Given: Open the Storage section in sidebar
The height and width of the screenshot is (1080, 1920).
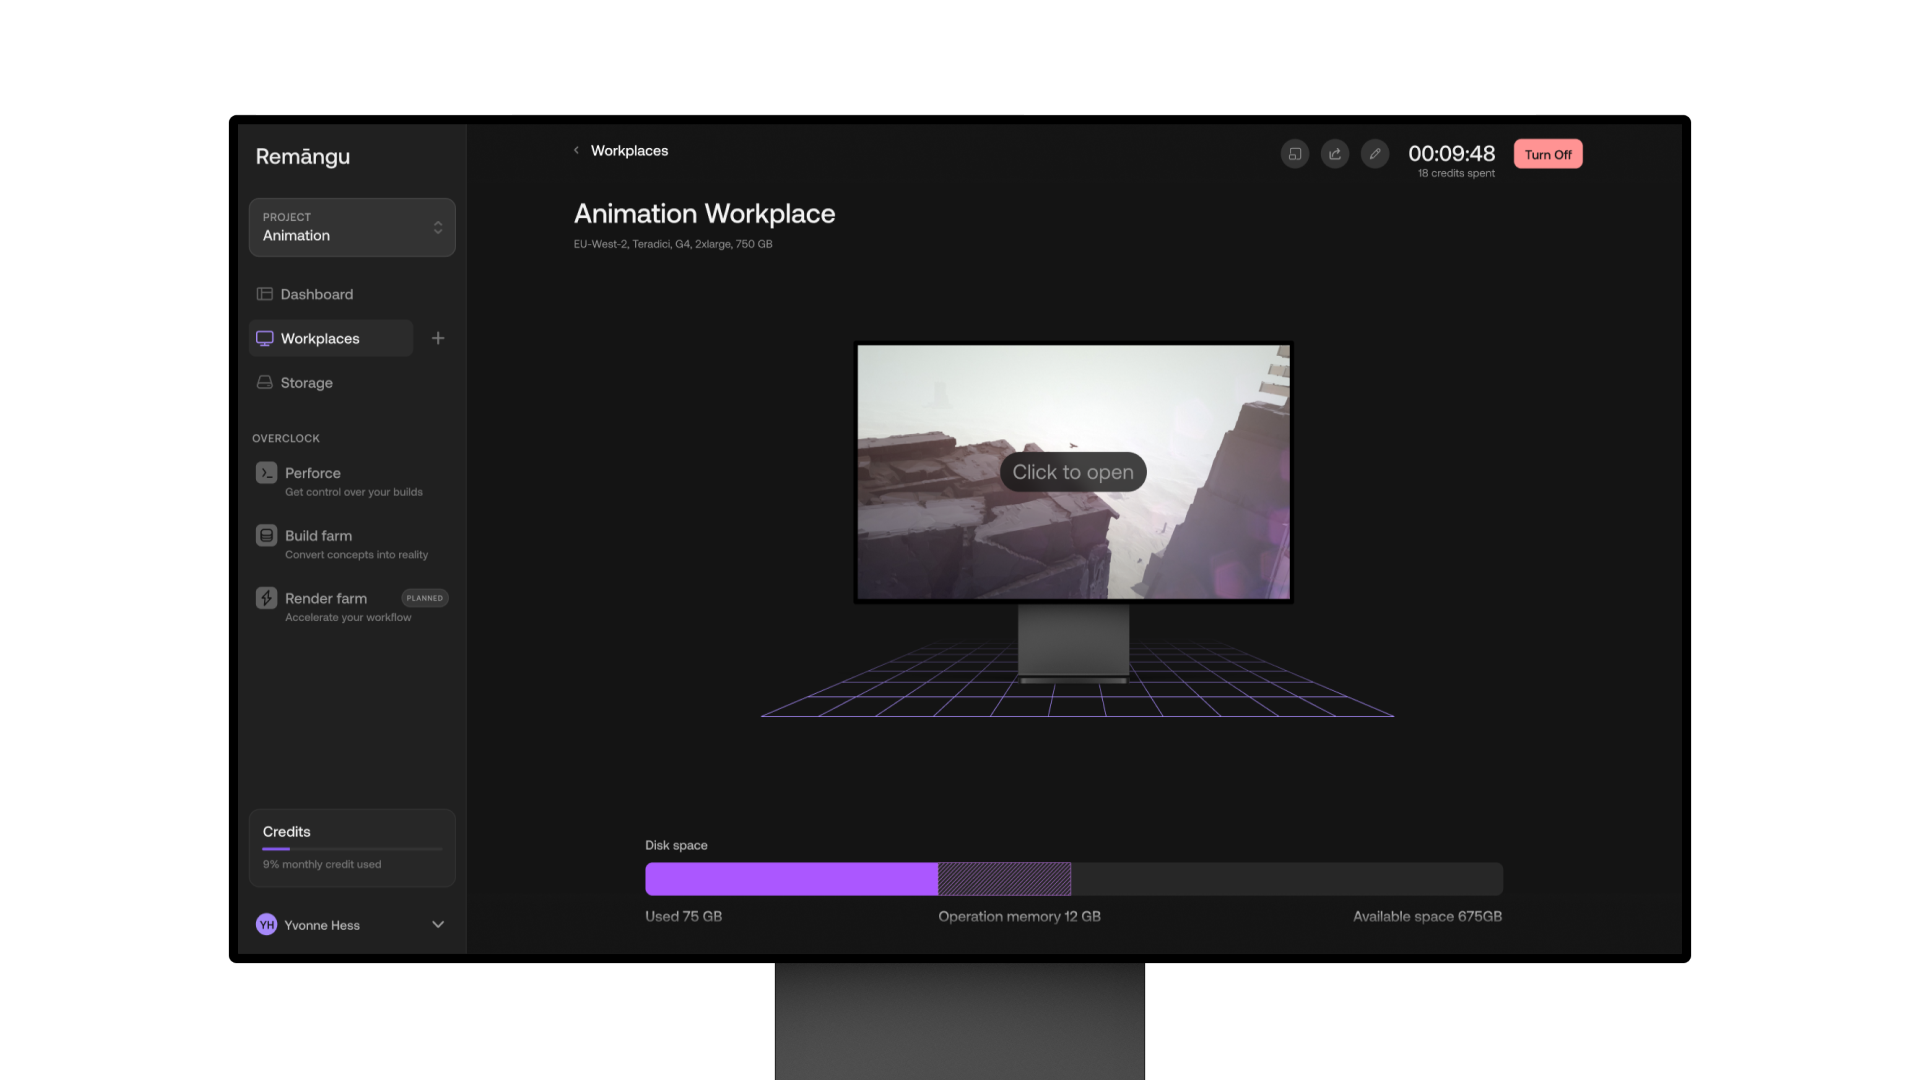Looking at the screenshot, I should click(x=306, y=382).
